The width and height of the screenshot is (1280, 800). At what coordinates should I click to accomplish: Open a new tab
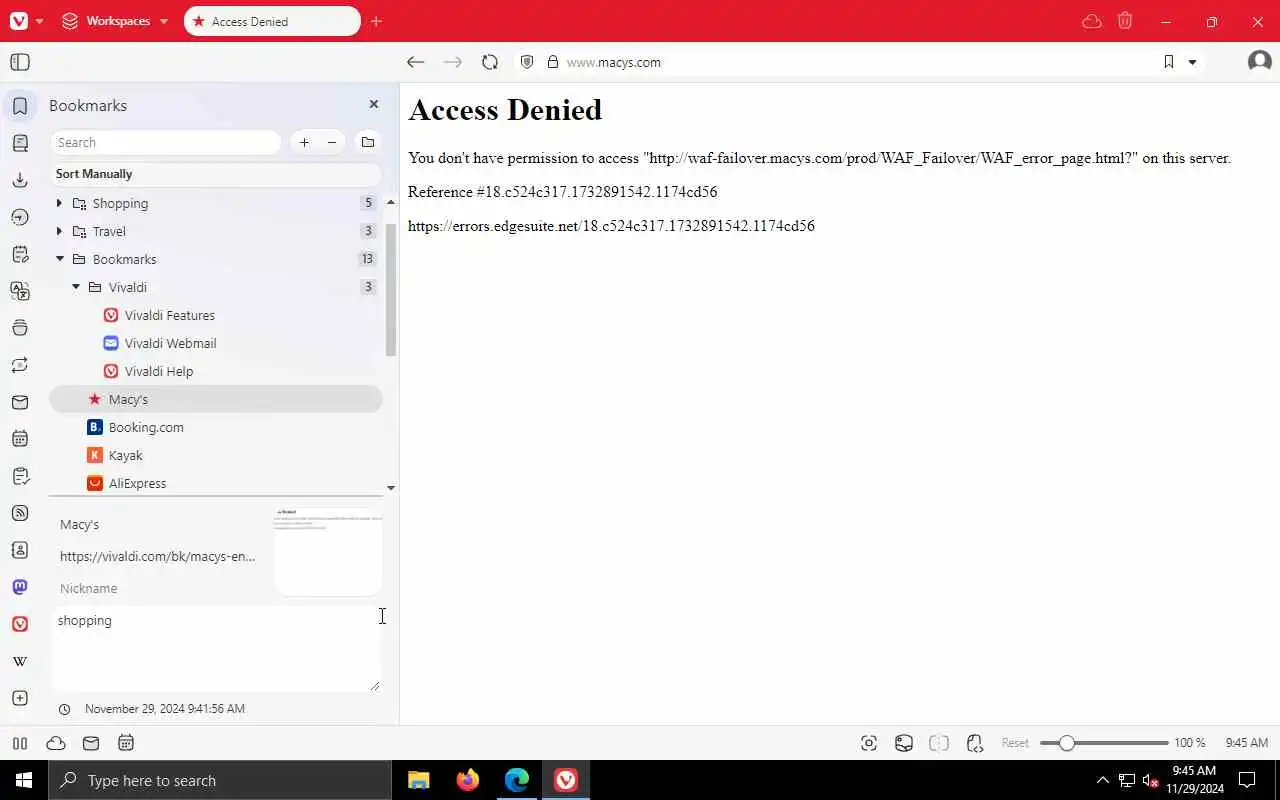click(376, 21)
